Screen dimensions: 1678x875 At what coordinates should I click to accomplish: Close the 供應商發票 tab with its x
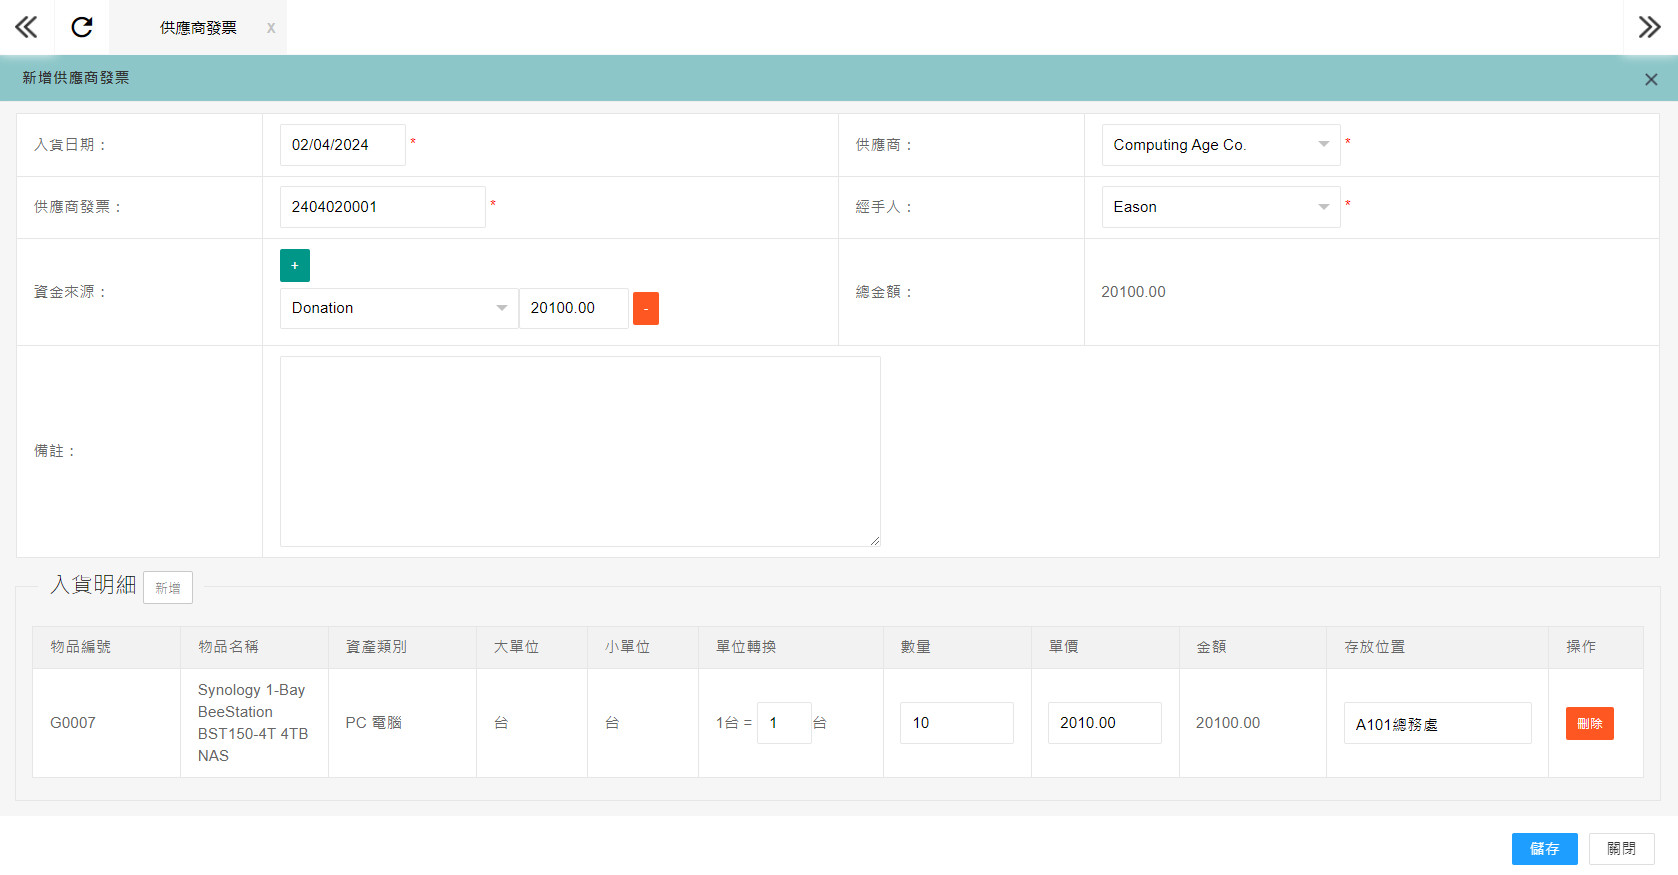pyautogui.click(x=271, y=28)
